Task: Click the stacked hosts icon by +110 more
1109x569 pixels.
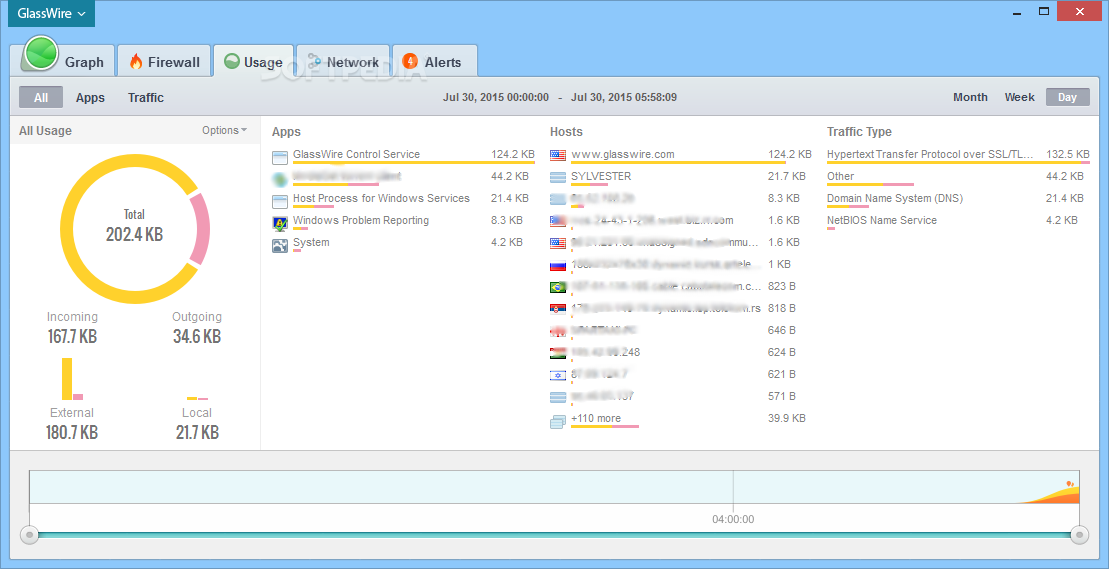Action: coord(558,421)
